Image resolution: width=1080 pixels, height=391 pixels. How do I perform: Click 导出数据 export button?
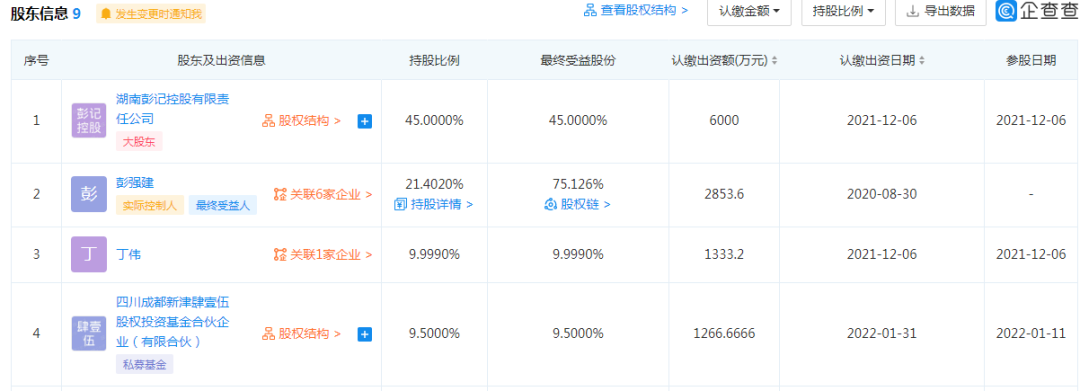coord(940,11)
